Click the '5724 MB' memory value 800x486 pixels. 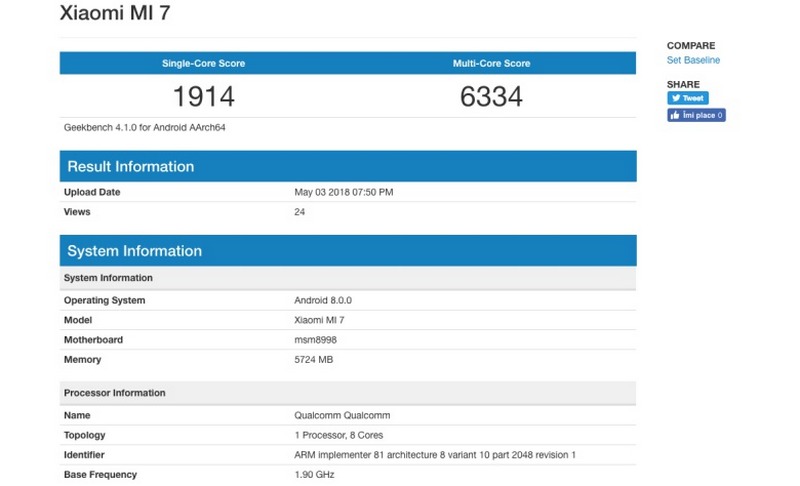pyautogui.click(x=313, y=360)
